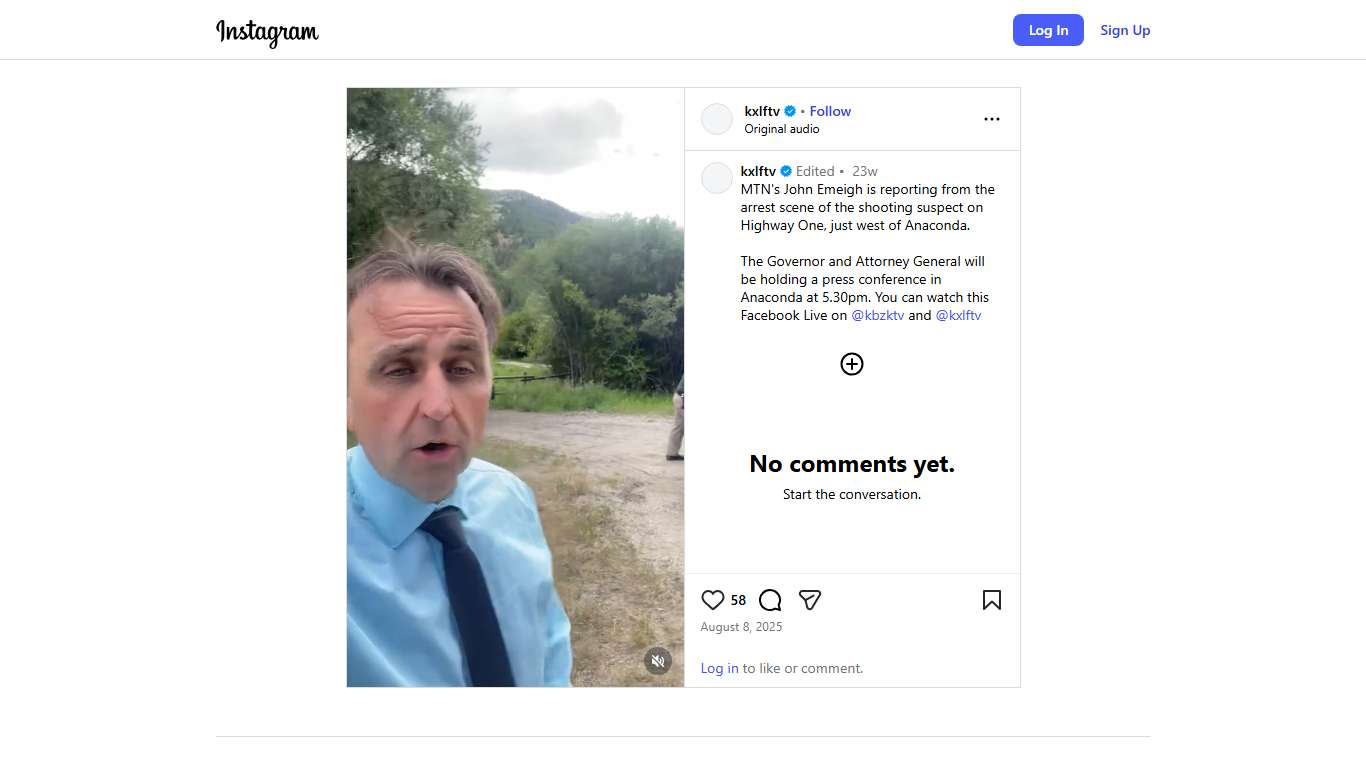Click the Log in link to comment
This screenshot has height=768, width=1366.
pos(719,668)
